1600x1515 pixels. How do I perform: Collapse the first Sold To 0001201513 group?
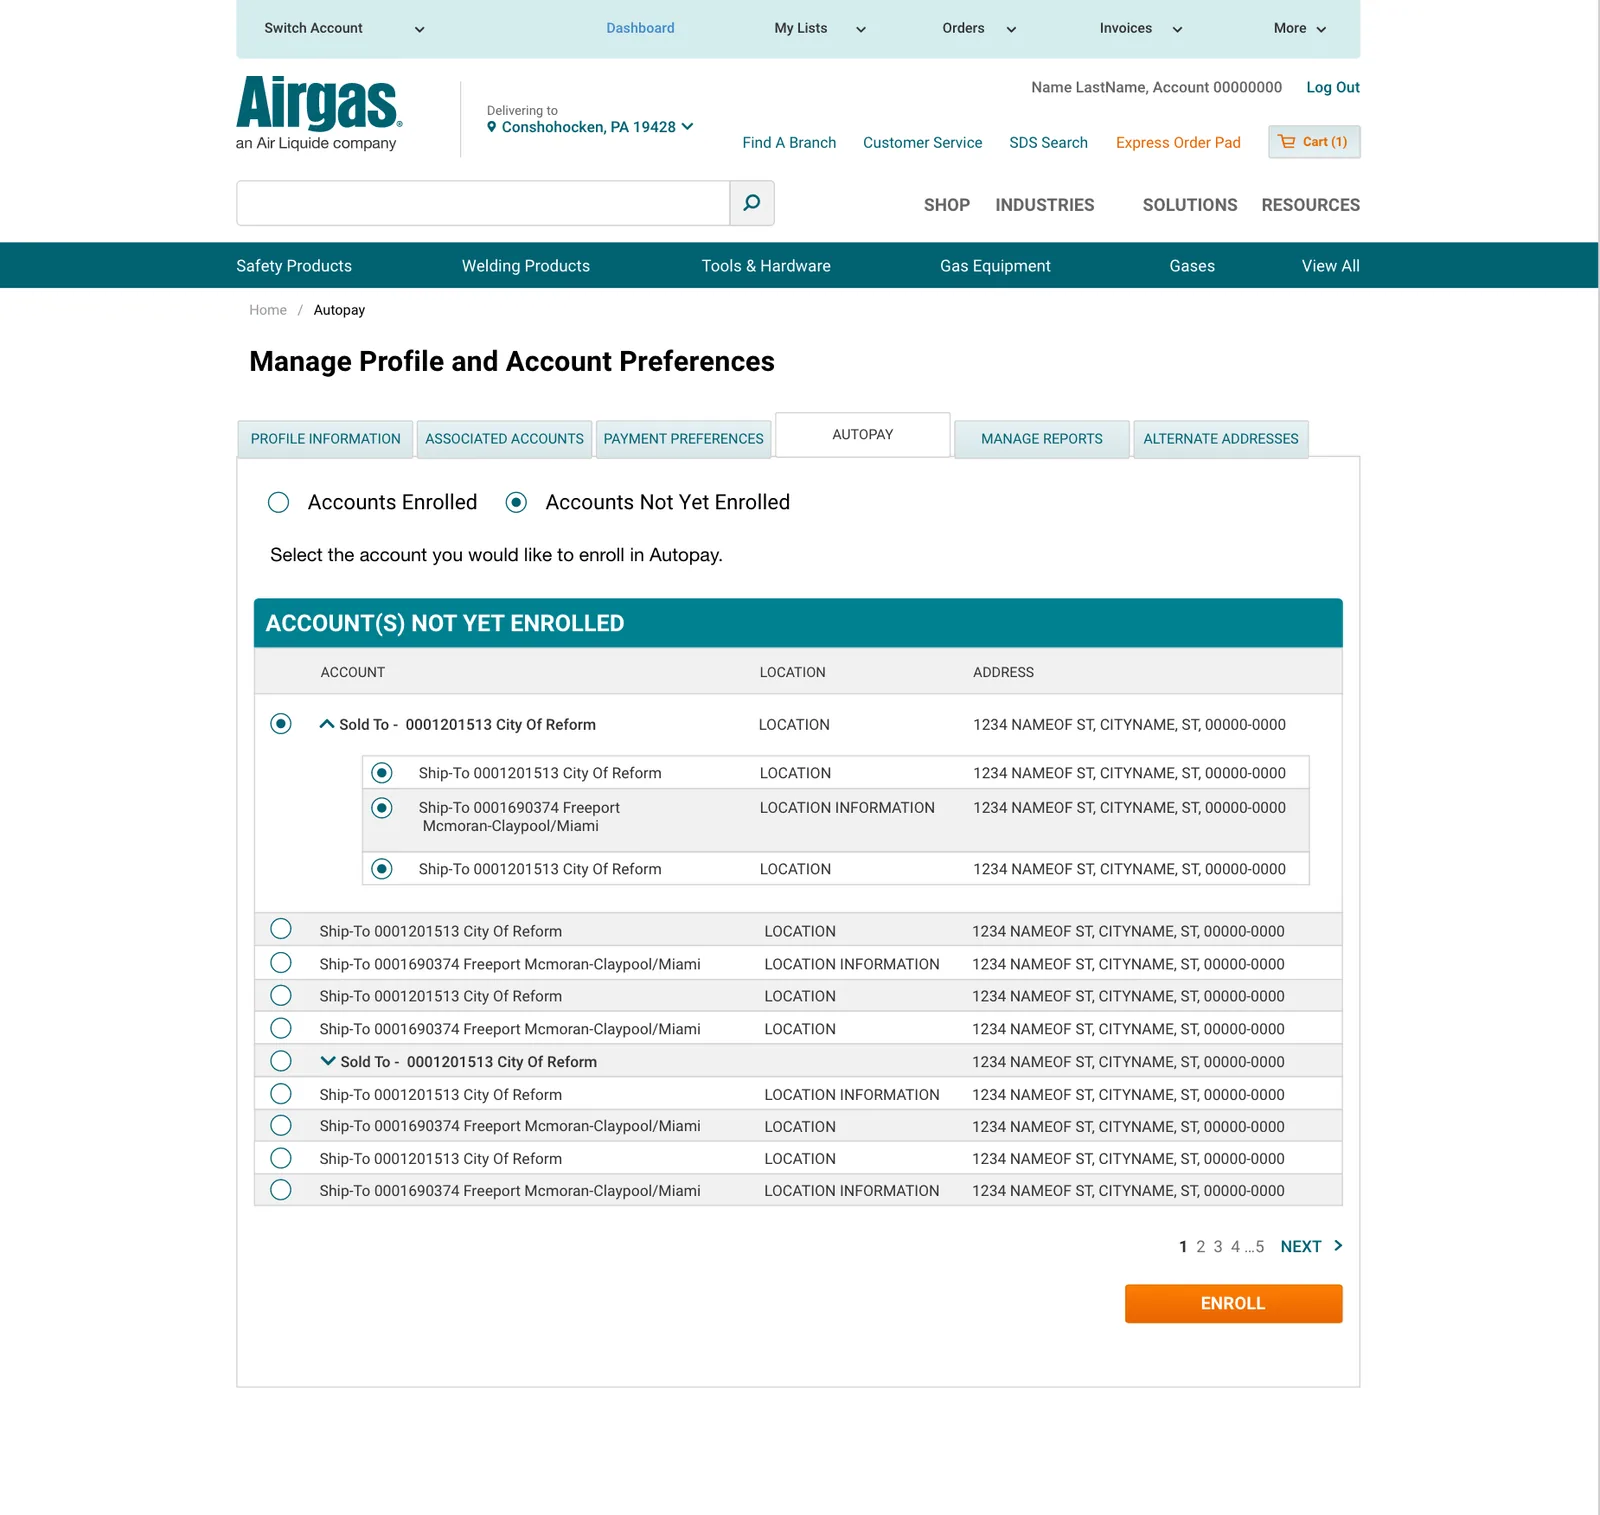coord(327,724)
